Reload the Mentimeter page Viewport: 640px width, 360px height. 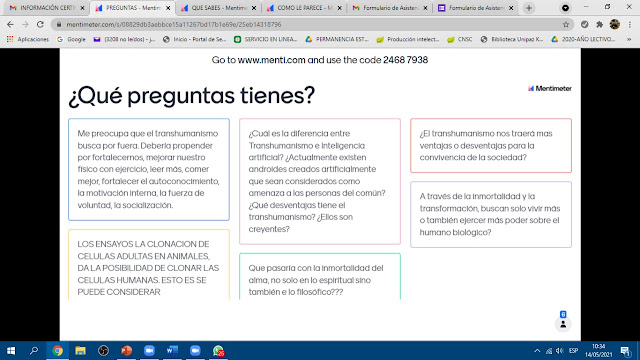(x=40, y=24)
